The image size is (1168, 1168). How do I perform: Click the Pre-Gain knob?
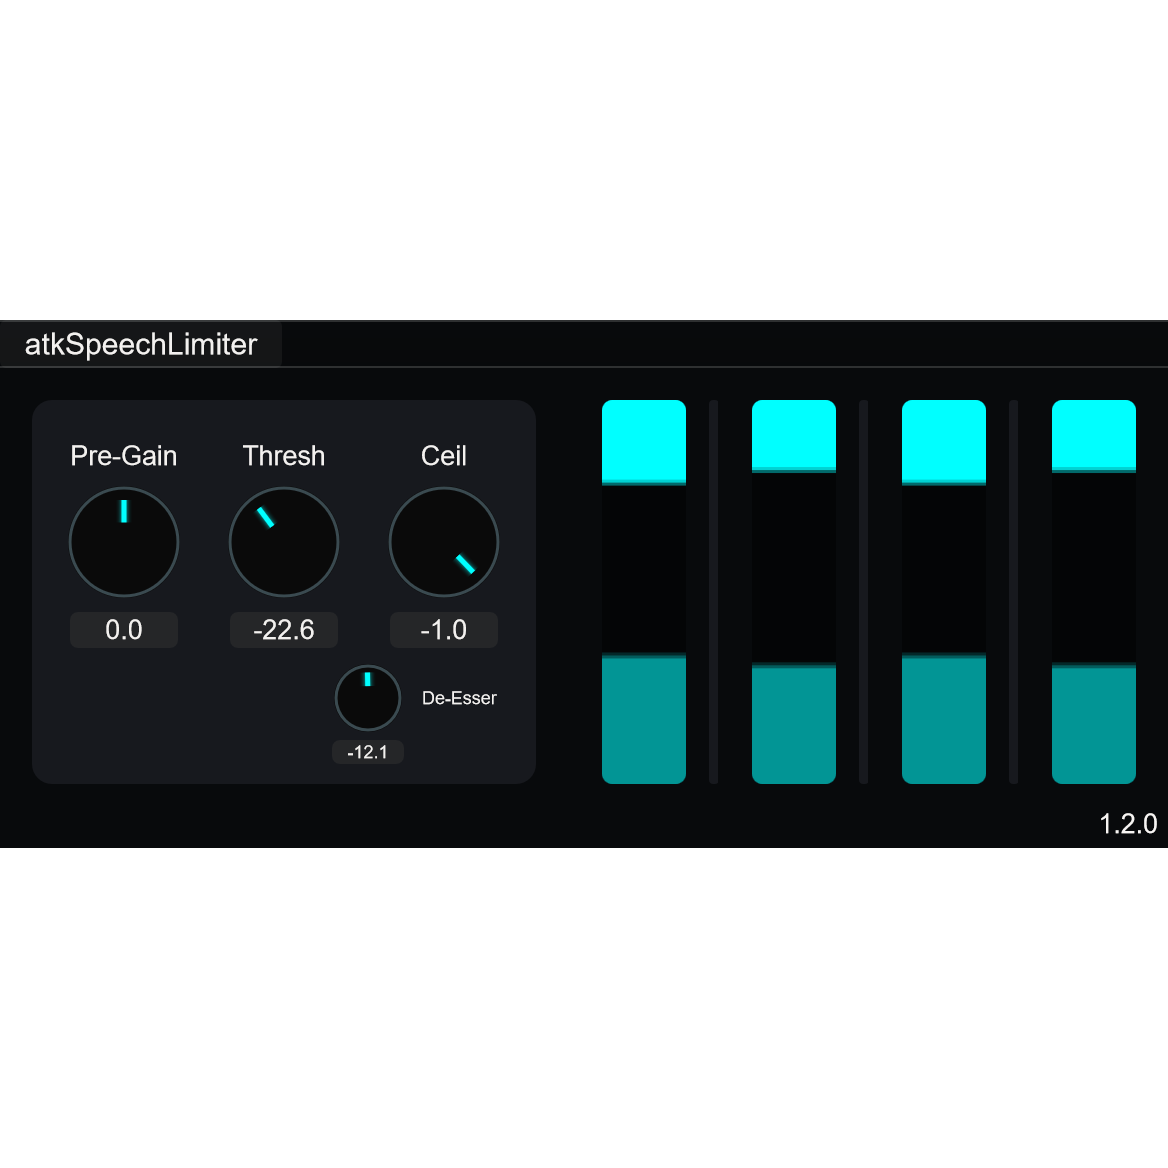point(124,542)
